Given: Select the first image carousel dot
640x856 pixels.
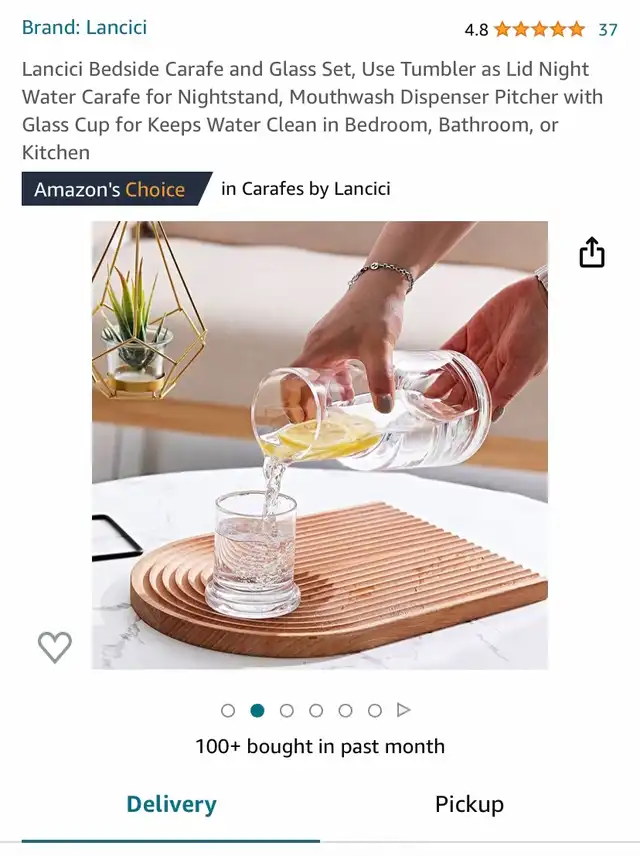Looking at the screenshot, I should pyautogui.click(x=228, y=711).
